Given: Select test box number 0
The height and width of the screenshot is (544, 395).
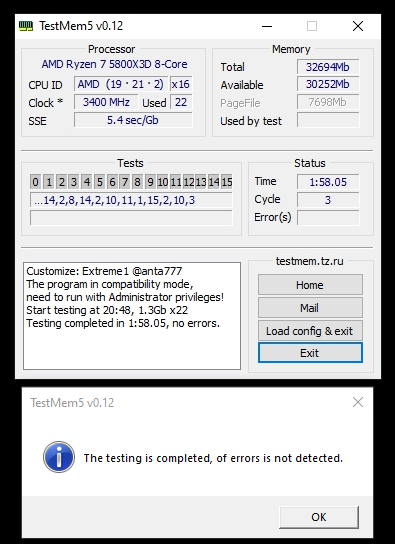Looking at the screenshot, I should (35, 182).
